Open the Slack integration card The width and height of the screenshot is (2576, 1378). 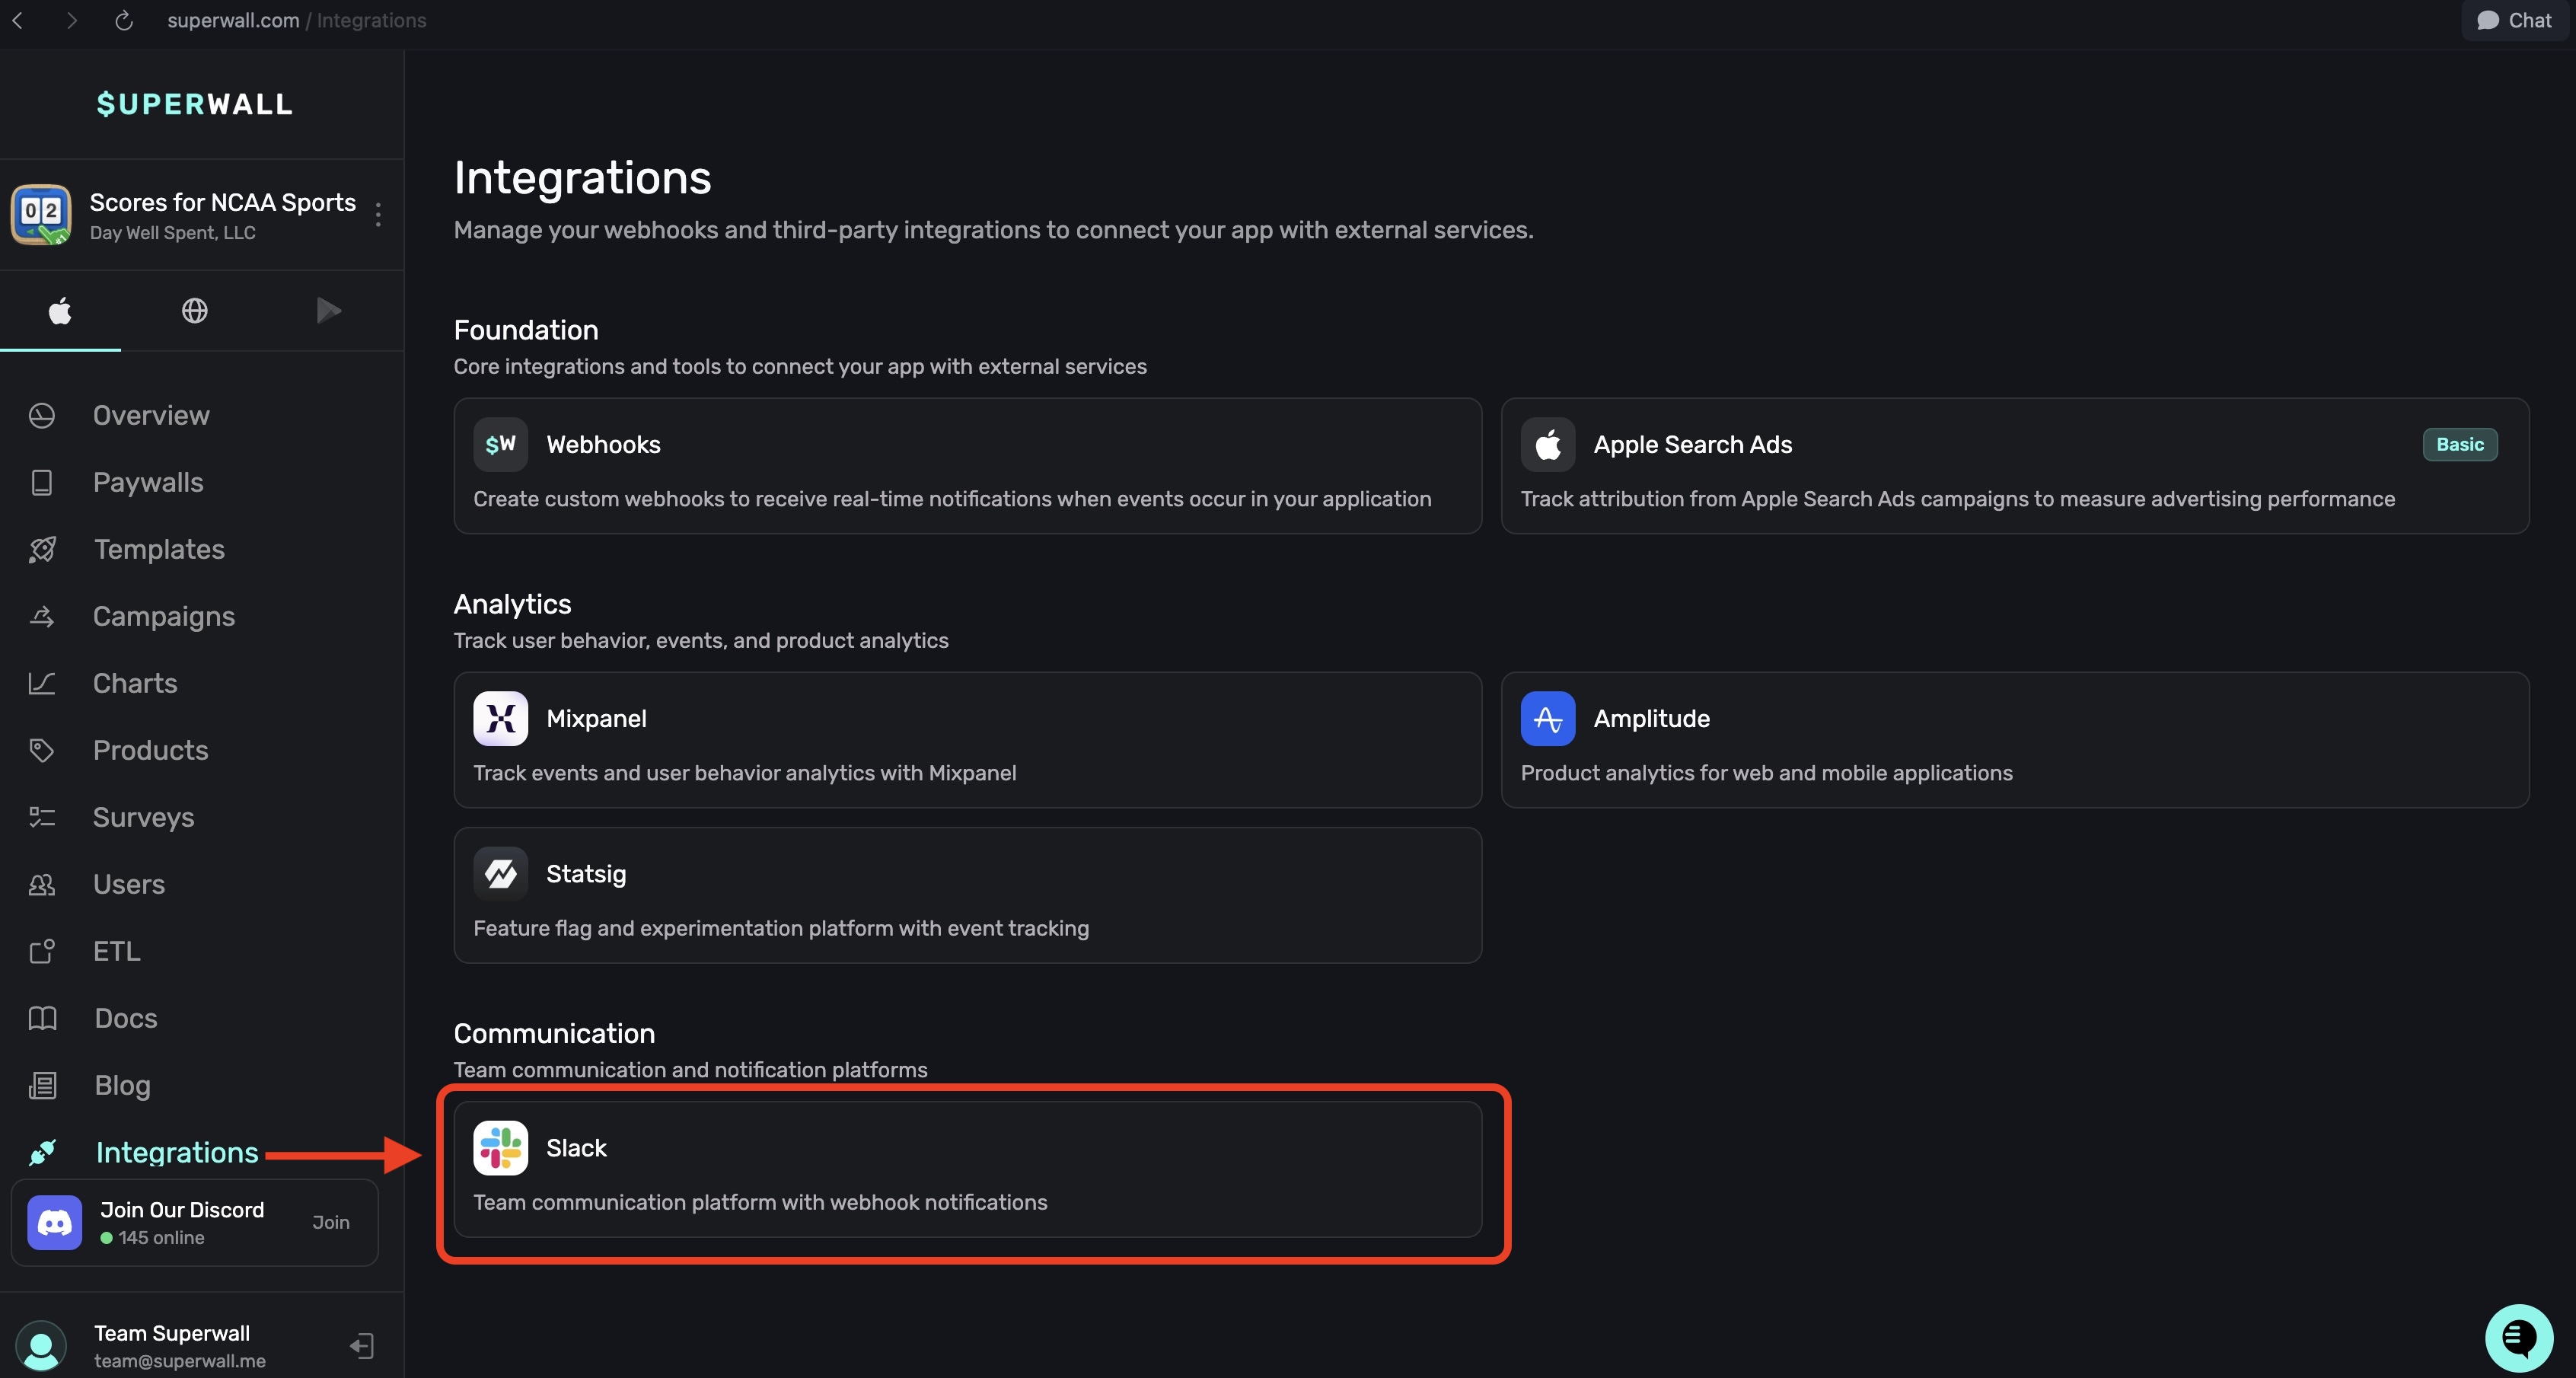967,1169
